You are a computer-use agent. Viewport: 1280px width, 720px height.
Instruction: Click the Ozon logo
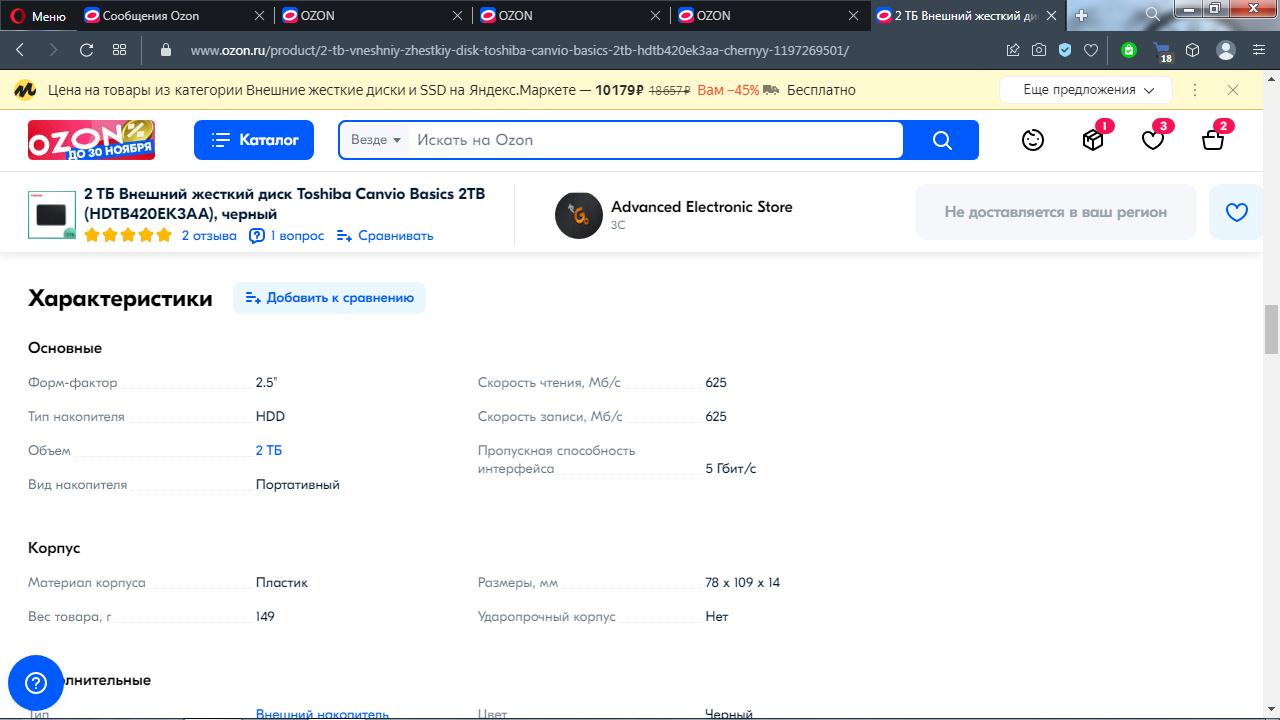tap(91, 140)
